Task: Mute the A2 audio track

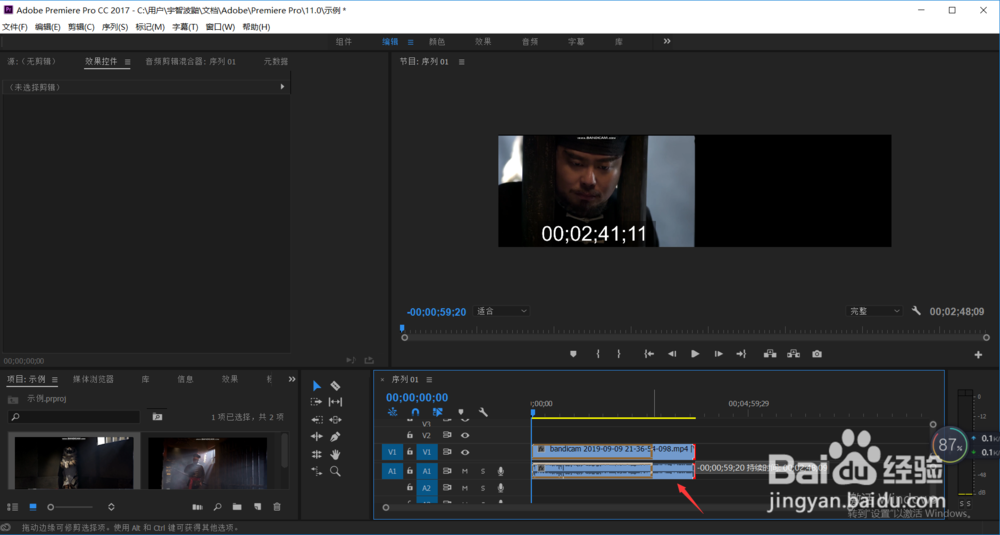Action: (x=465, y=488)
